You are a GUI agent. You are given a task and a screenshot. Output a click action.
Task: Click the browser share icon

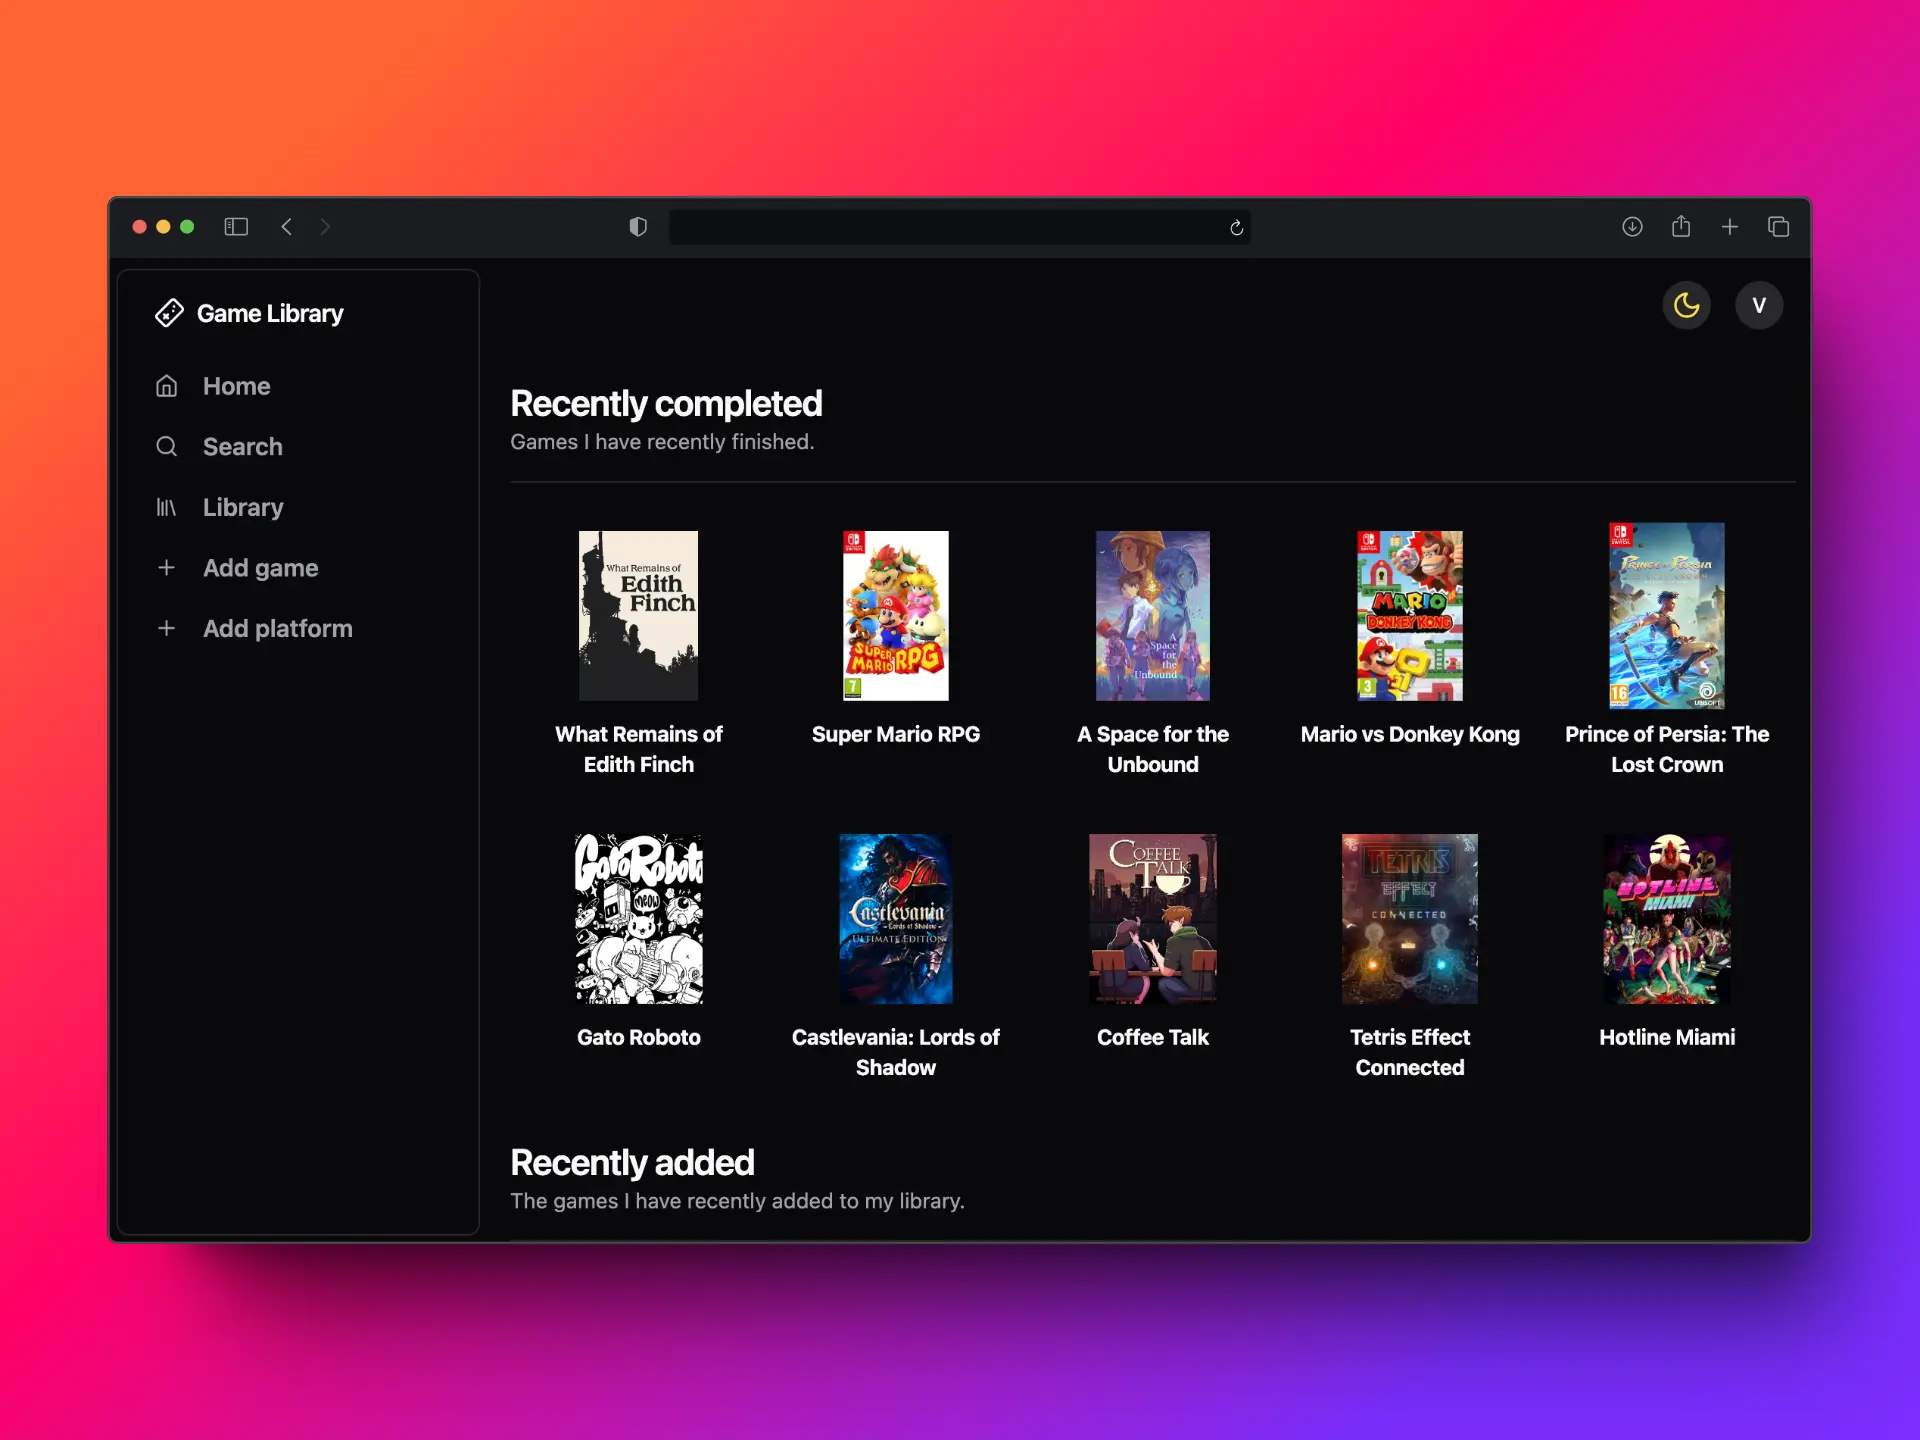pos(1681,227)
